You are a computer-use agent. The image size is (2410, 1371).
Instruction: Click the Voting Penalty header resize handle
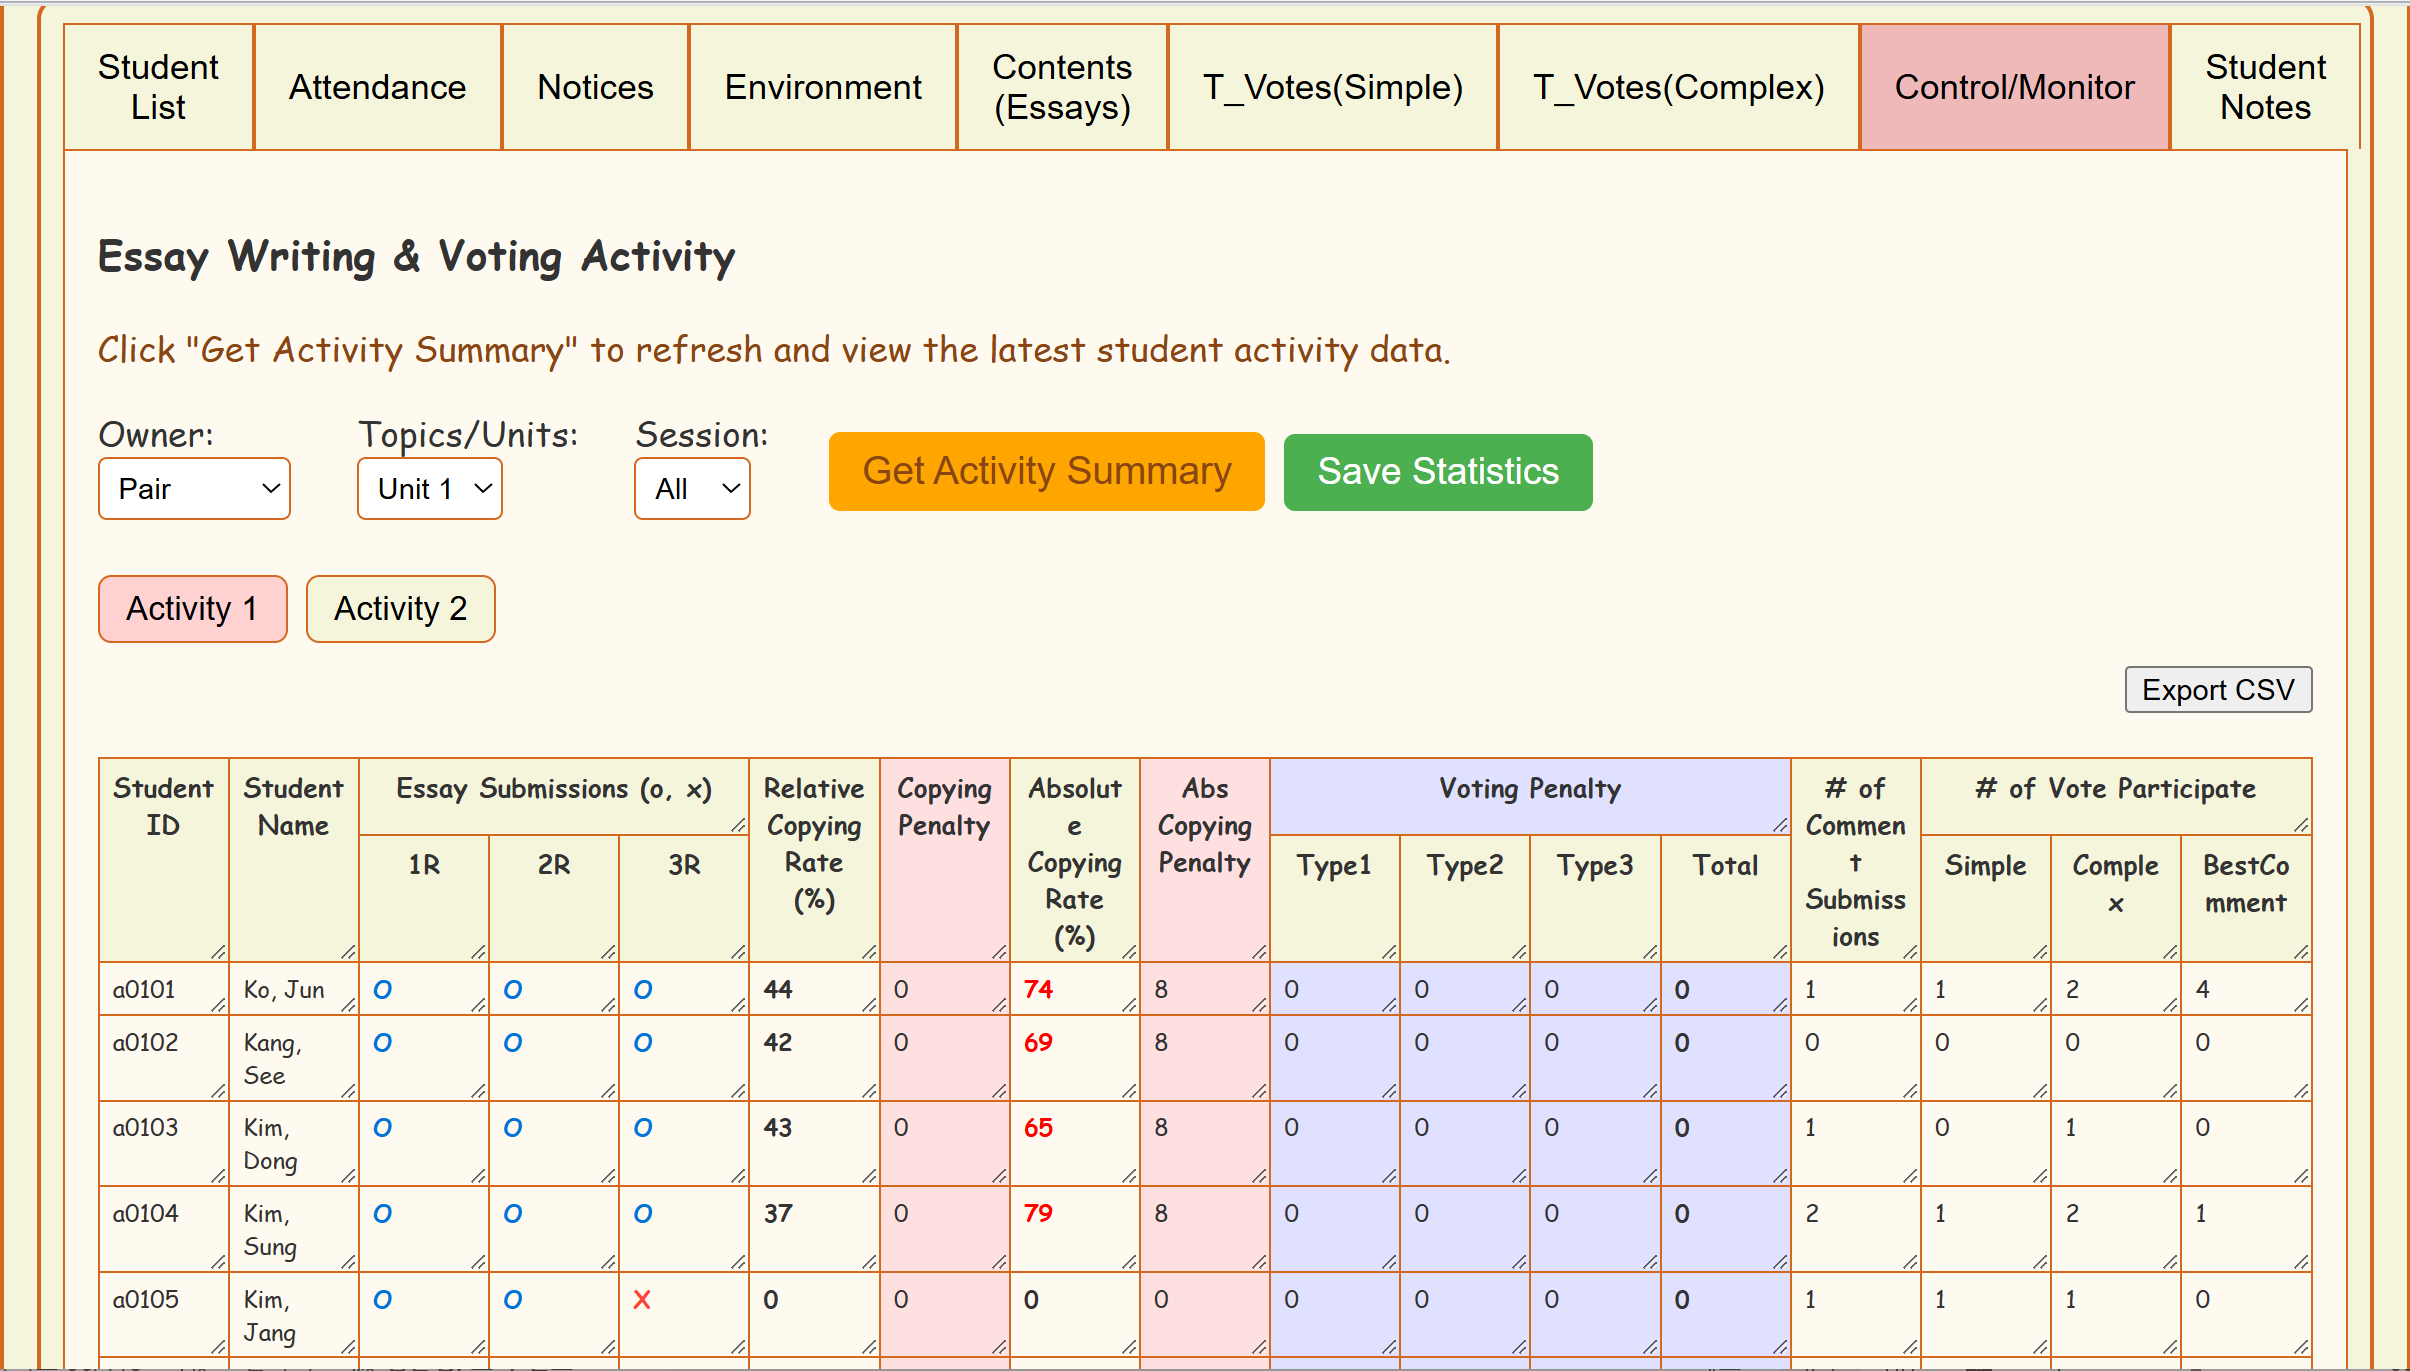(1780, 825)
